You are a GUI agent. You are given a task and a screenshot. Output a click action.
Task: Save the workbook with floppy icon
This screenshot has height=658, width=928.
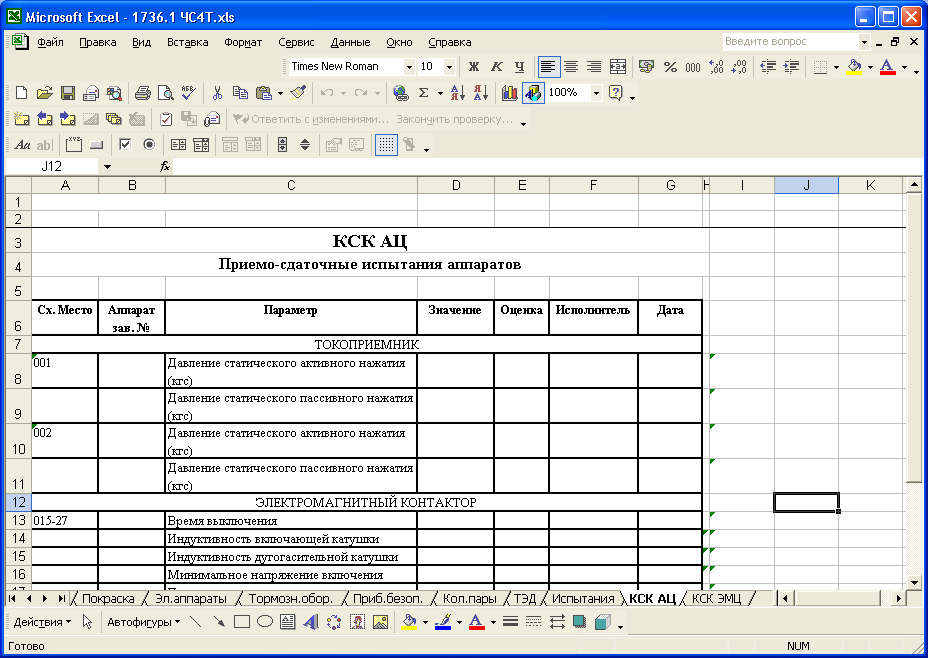point(67,93)
